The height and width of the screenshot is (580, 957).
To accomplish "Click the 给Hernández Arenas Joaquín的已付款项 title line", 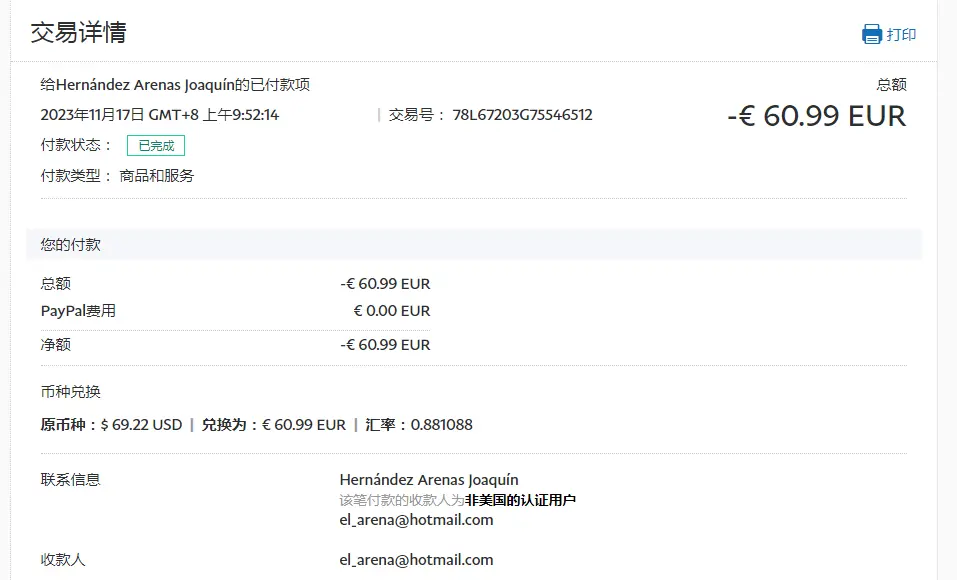I will coord(174,85).
